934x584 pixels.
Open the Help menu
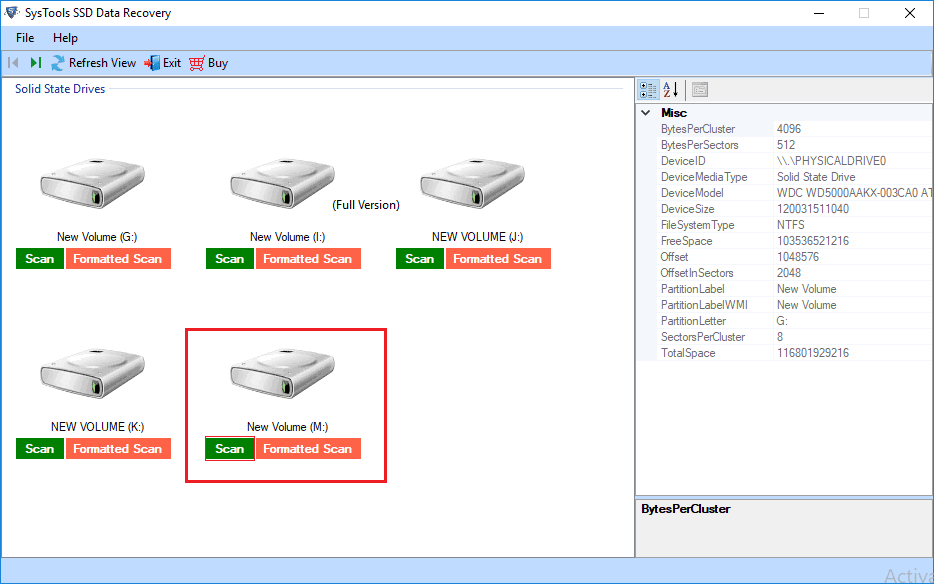pyautogui.click(x=65, y=38)
